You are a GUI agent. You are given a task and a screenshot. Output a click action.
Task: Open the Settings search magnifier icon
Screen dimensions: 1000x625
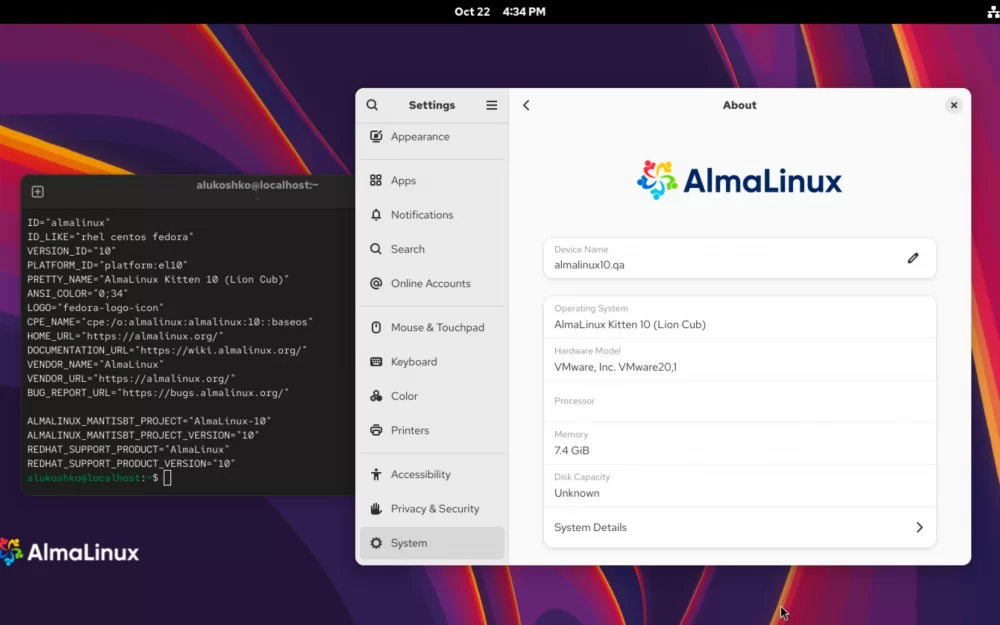click(372, 105)
